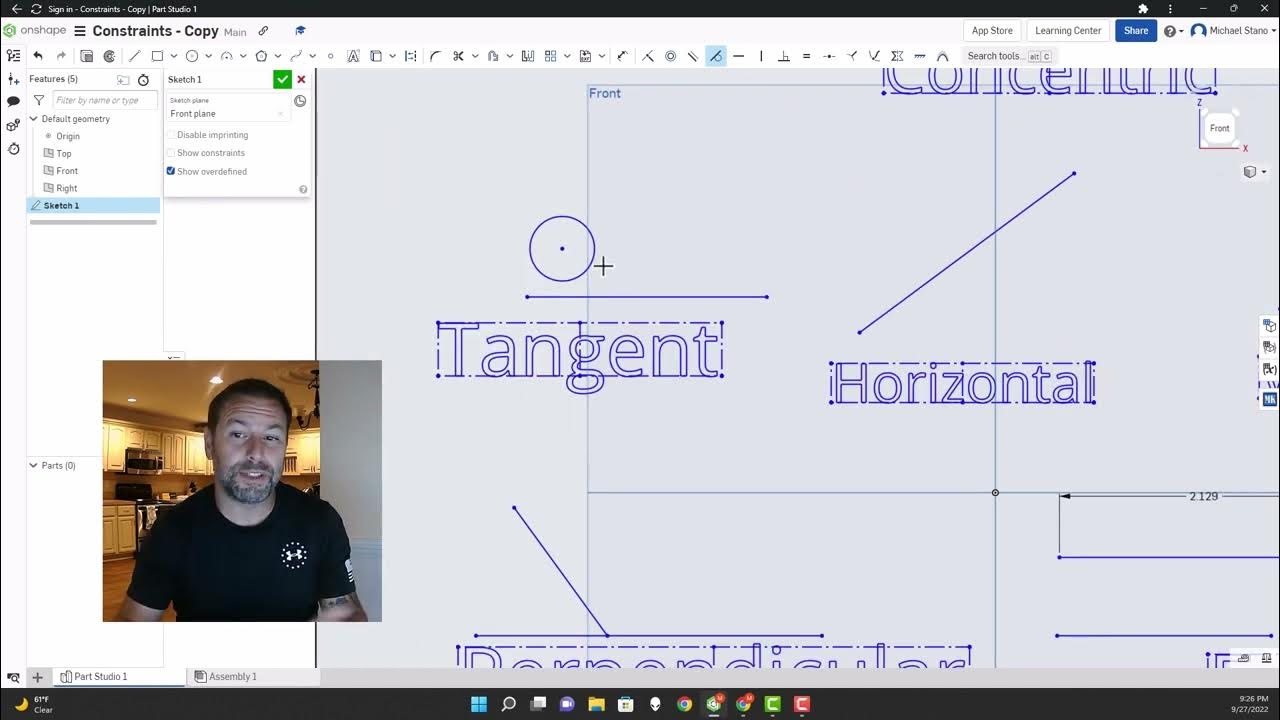Open comments panel in left sidebar
This screenshot has width=1280, height=720.
[13, 101]
